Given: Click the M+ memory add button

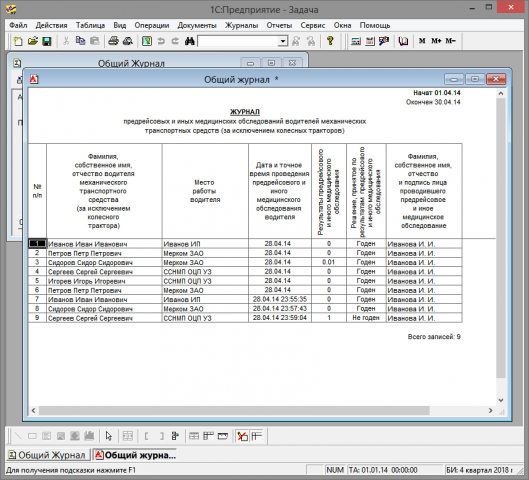Looking at the screenshot, I should pyautogui.click(x=436, y=41).
